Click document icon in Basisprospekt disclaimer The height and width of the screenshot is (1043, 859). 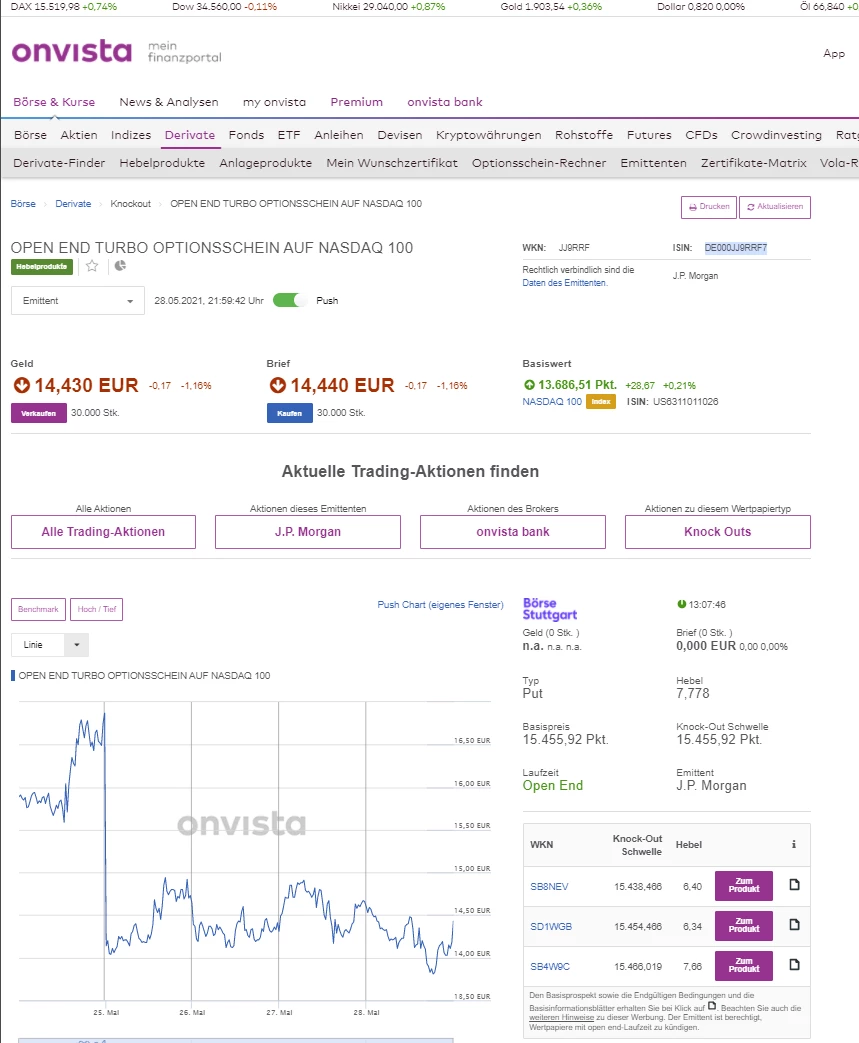712,1006
